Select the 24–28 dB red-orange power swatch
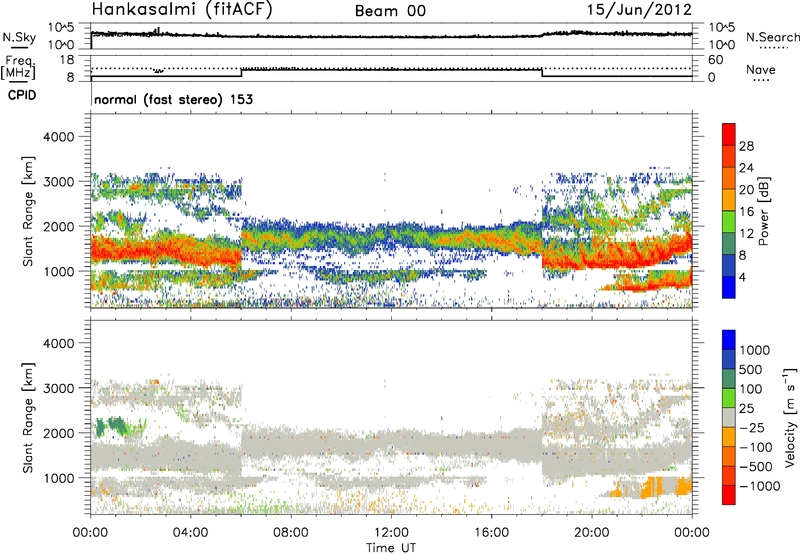 point(729,156)
